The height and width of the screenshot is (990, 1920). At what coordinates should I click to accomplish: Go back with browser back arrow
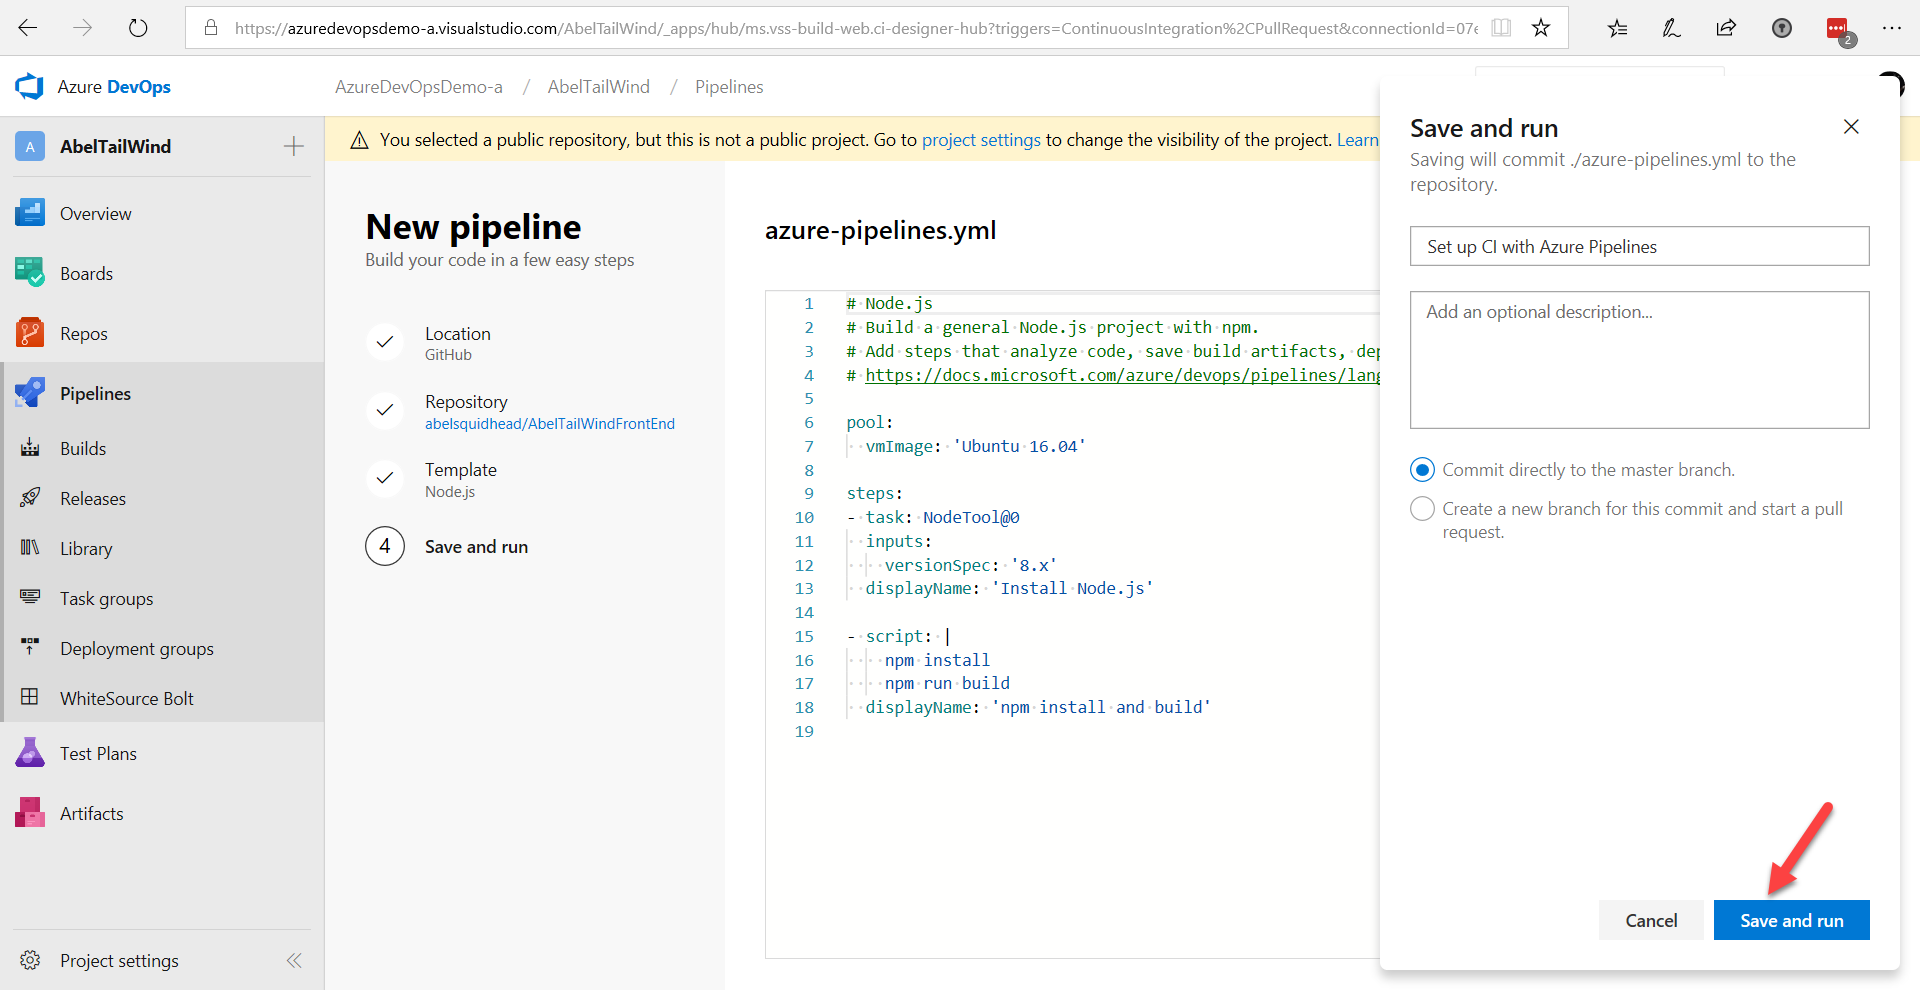[28, 28]
